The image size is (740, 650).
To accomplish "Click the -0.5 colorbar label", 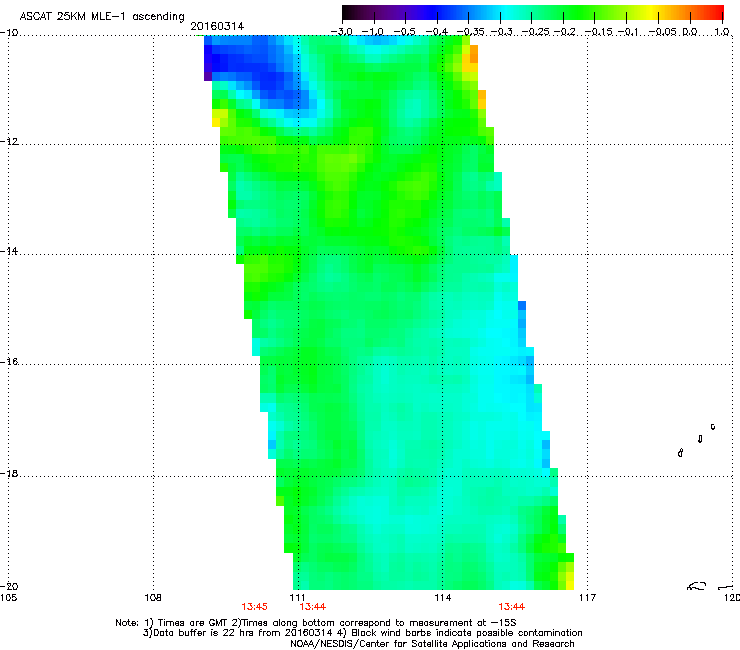I will click(404, 32).
